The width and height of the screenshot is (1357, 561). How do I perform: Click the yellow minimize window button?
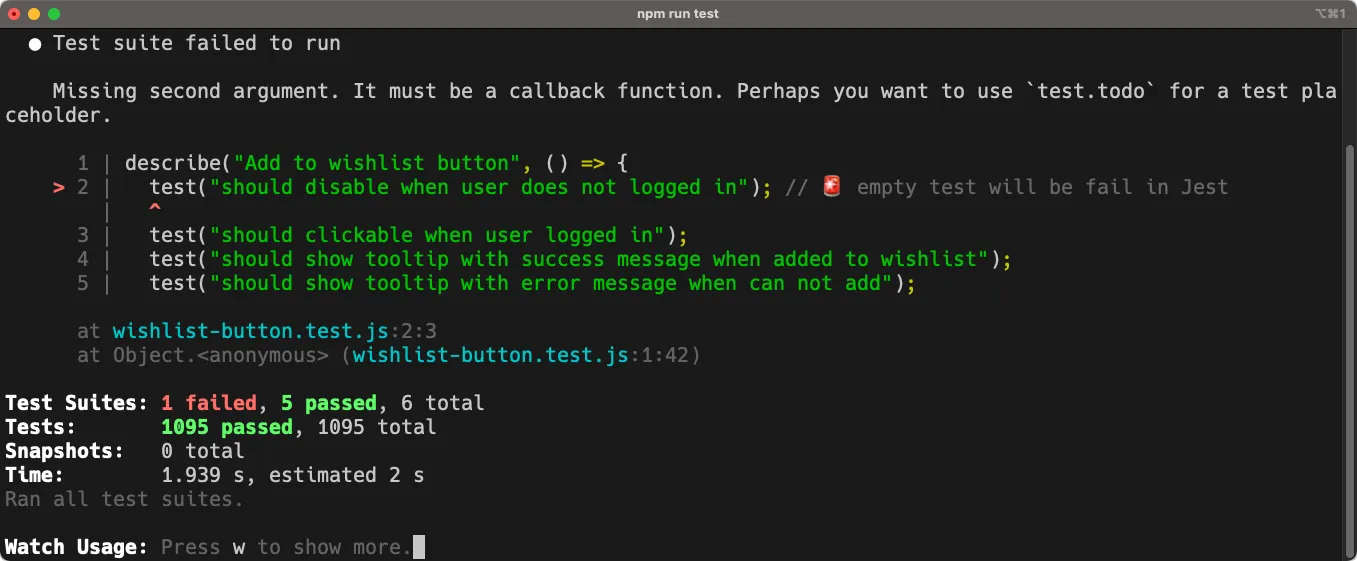point(33,14)
